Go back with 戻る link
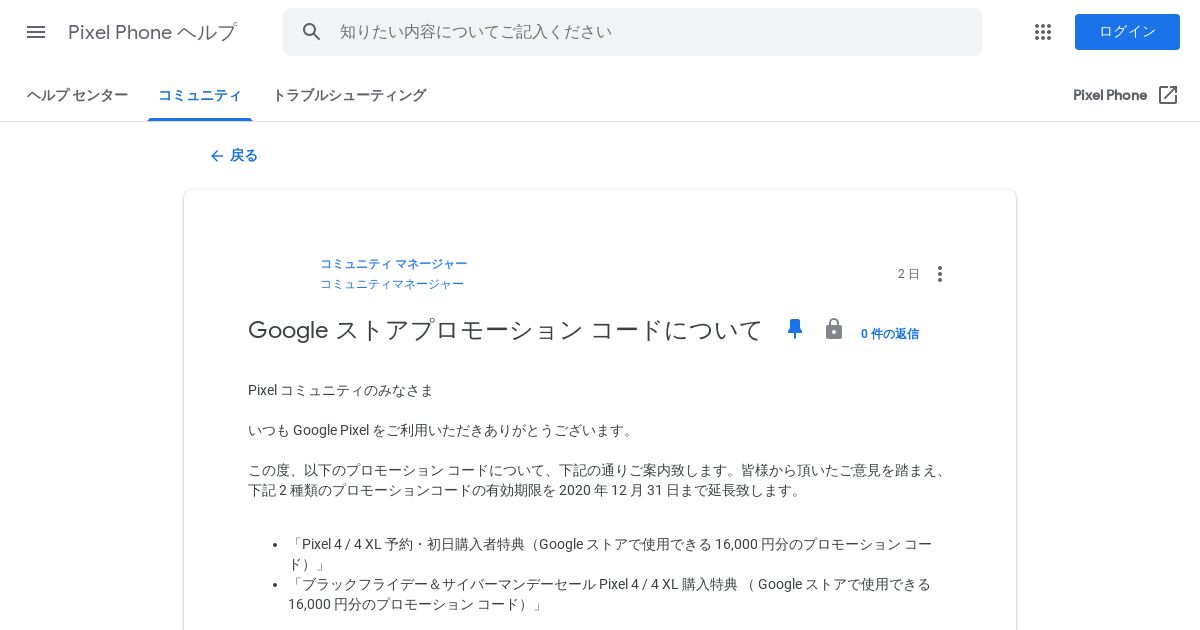The image size is (1200, 630). tap(244, 156)
